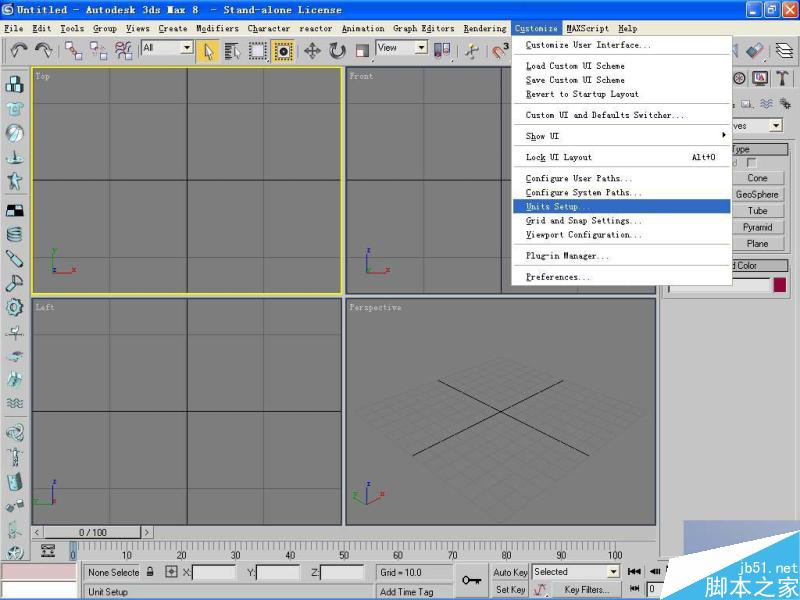Activate the Select and Link tool
The image size is (800, 600).
[76, 50]
